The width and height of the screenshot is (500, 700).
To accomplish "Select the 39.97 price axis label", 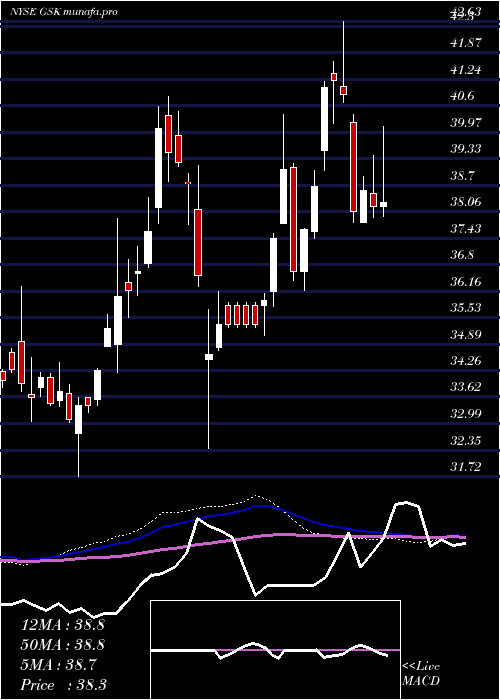I will point(466,122).
